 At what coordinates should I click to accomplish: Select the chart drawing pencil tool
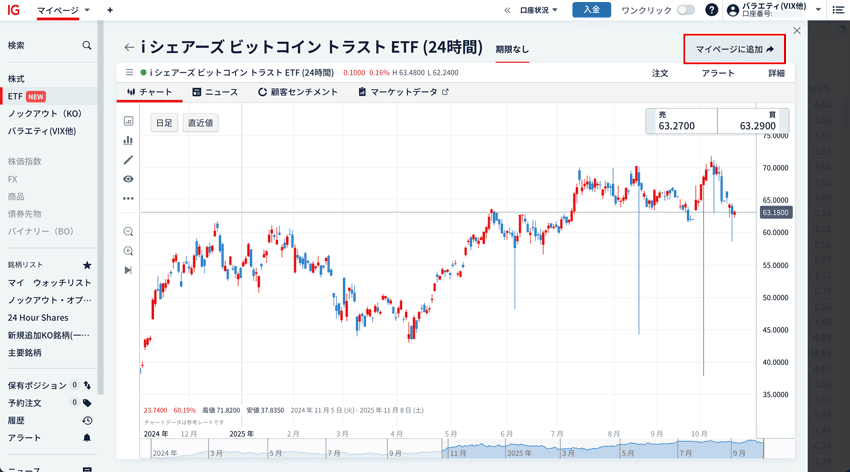click(128, 160)
